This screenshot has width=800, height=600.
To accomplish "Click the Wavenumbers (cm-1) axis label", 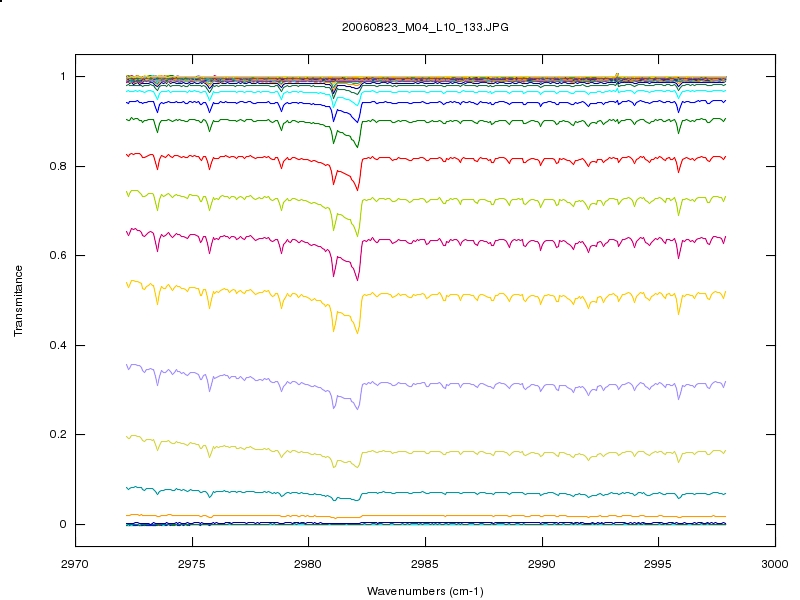I will pyautogui.click(x=425, y=591).
